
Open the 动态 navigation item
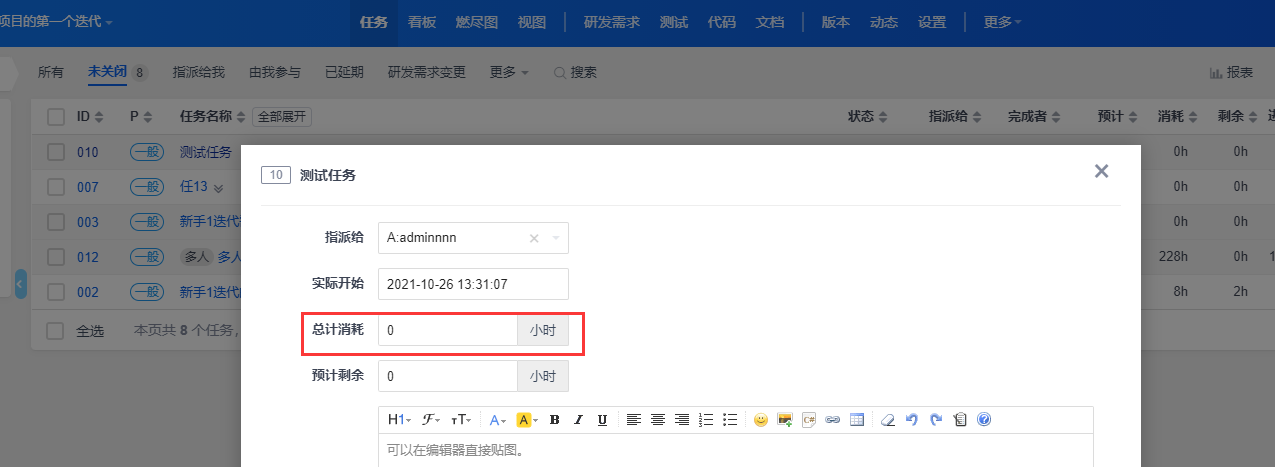click(884, 22)
